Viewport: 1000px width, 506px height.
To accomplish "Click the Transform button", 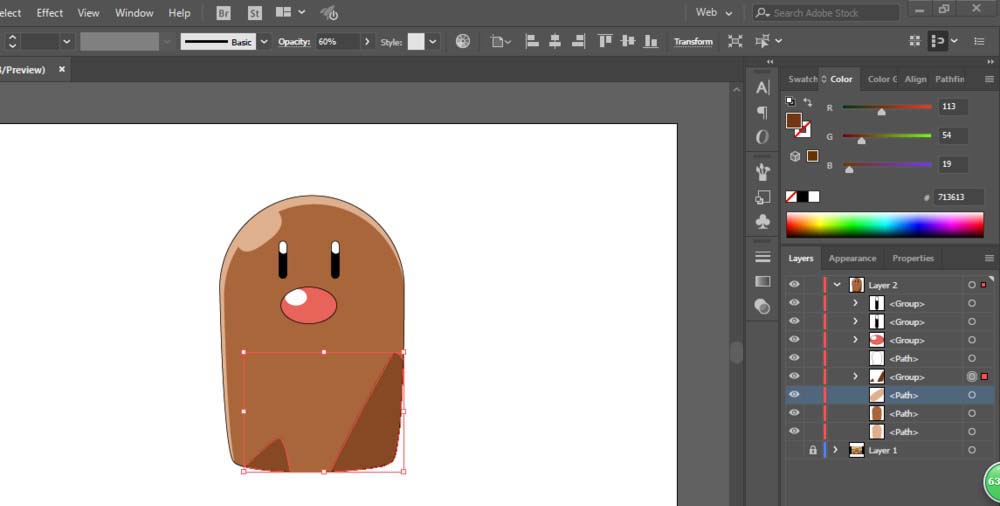I will tap(693, 41).
